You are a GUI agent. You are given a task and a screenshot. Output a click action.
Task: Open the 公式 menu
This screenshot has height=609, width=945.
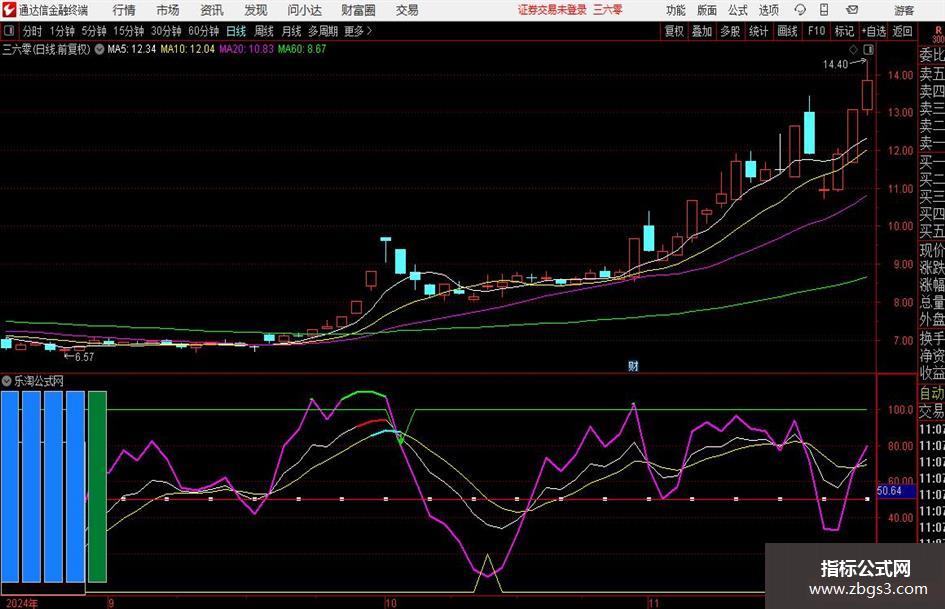tap(738, 10)
